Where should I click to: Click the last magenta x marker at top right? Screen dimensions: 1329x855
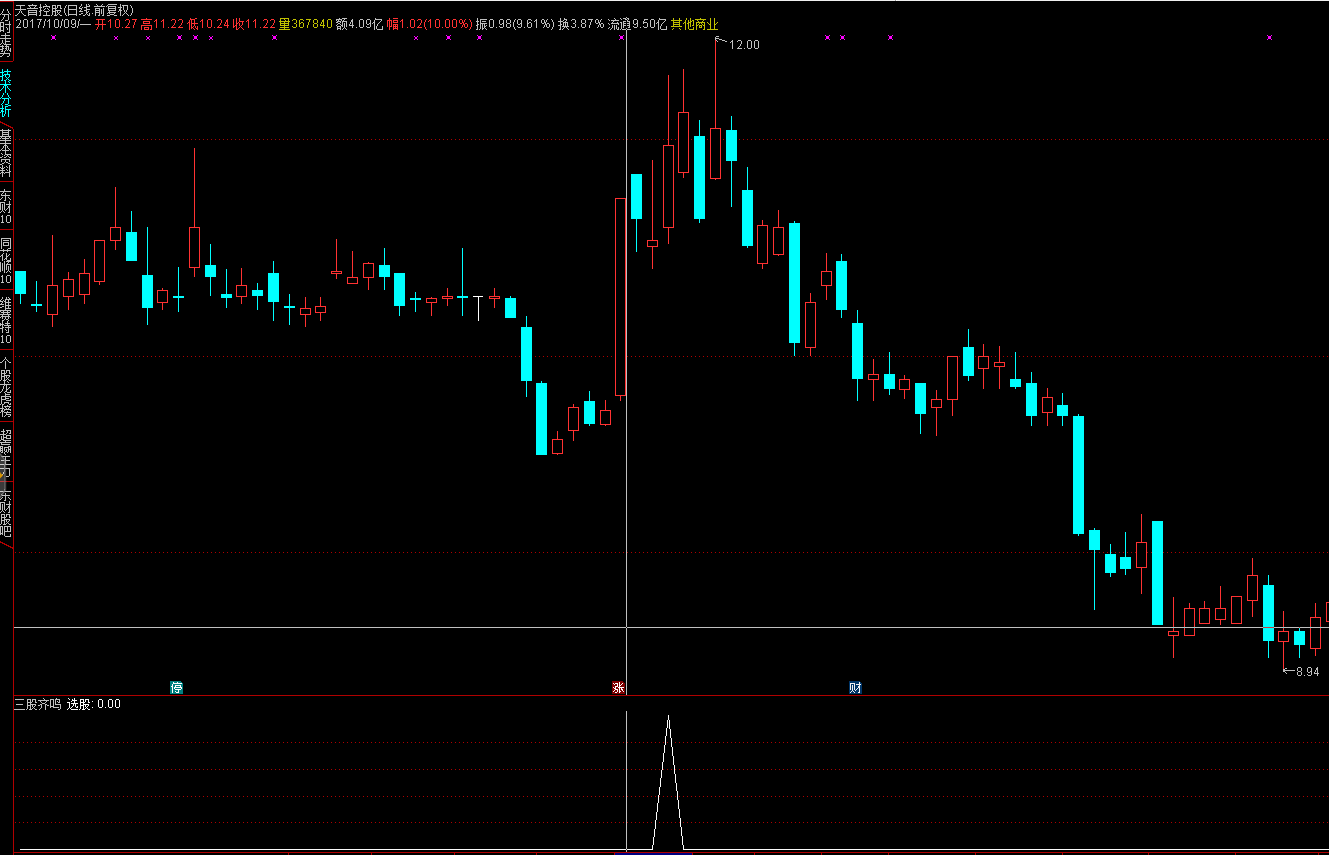point(1269,38)
